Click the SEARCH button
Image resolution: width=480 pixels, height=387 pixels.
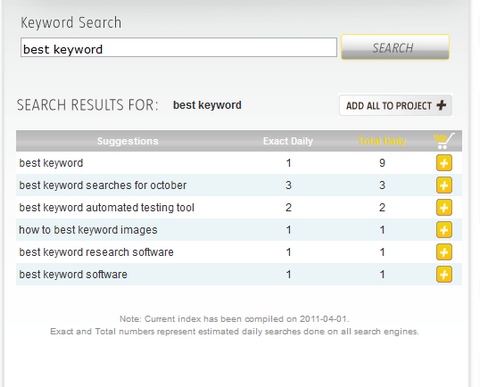click(395, 47)
